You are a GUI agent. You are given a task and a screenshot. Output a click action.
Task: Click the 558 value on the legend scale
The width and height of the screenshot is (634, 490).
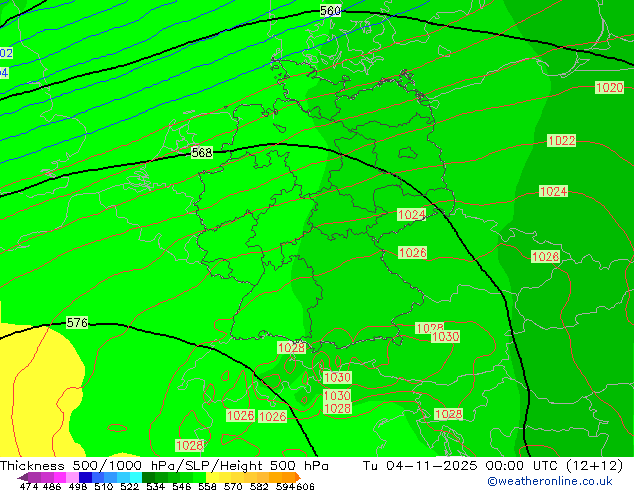pos(207,486)
